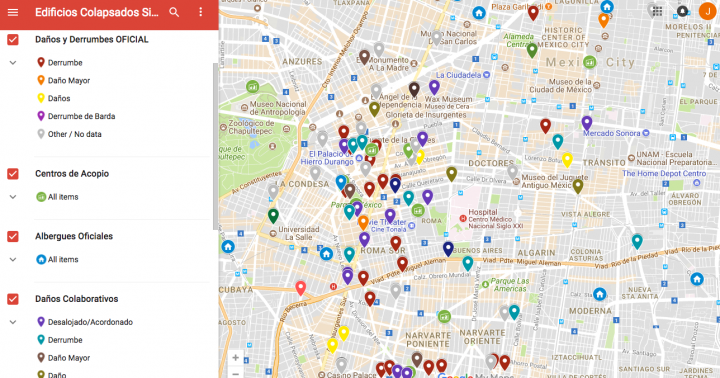Click the dark green marker near Universidad La Salle
720x378 pixels.
click(x=273, y=215)
